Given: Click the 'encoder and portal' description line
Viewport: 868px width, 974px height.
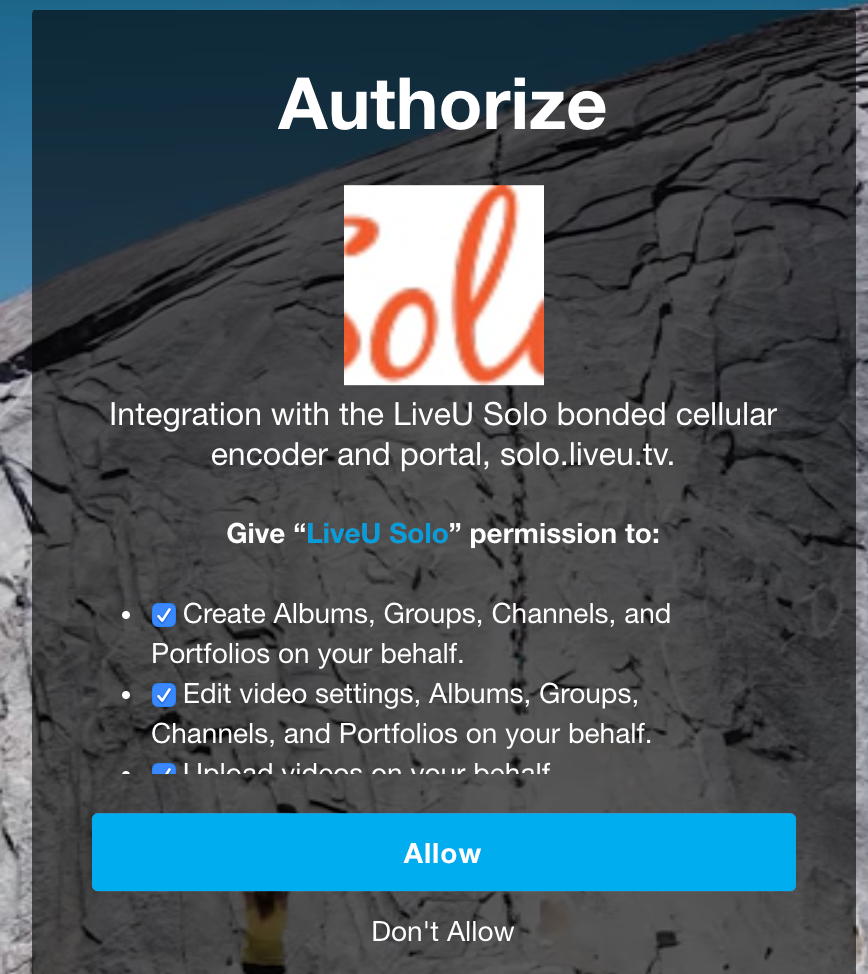Looking at the screenshot, I should click(x=443, y=455).
